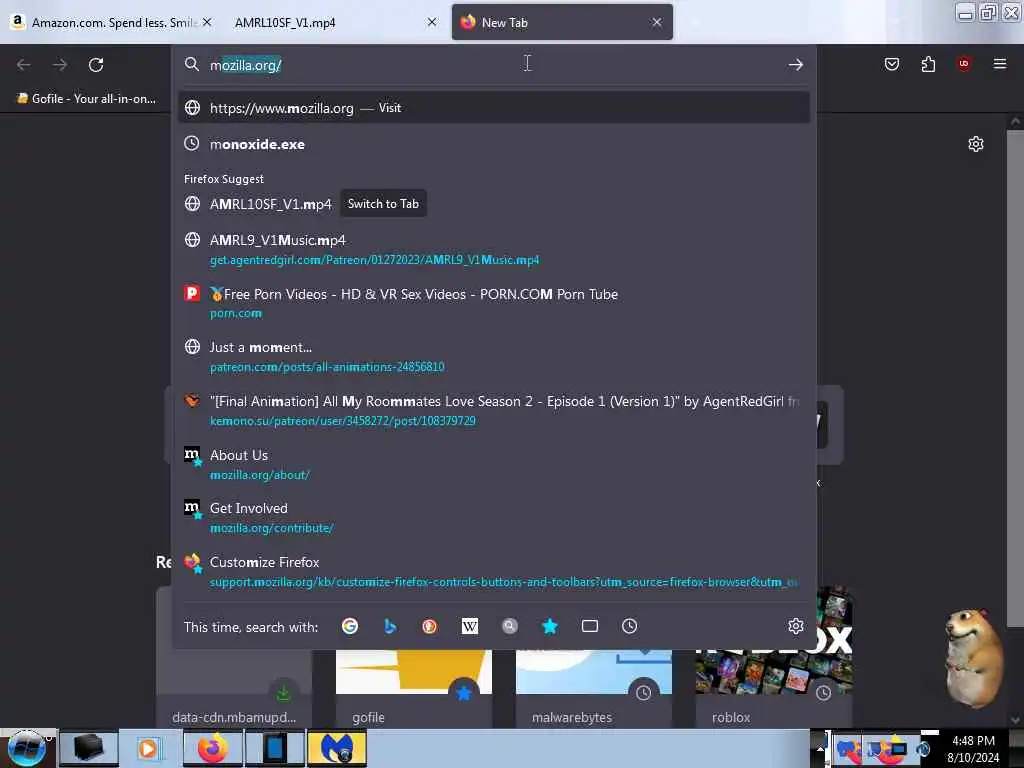
Task: Search only in open Tabs icon
Action: [590, 626]
